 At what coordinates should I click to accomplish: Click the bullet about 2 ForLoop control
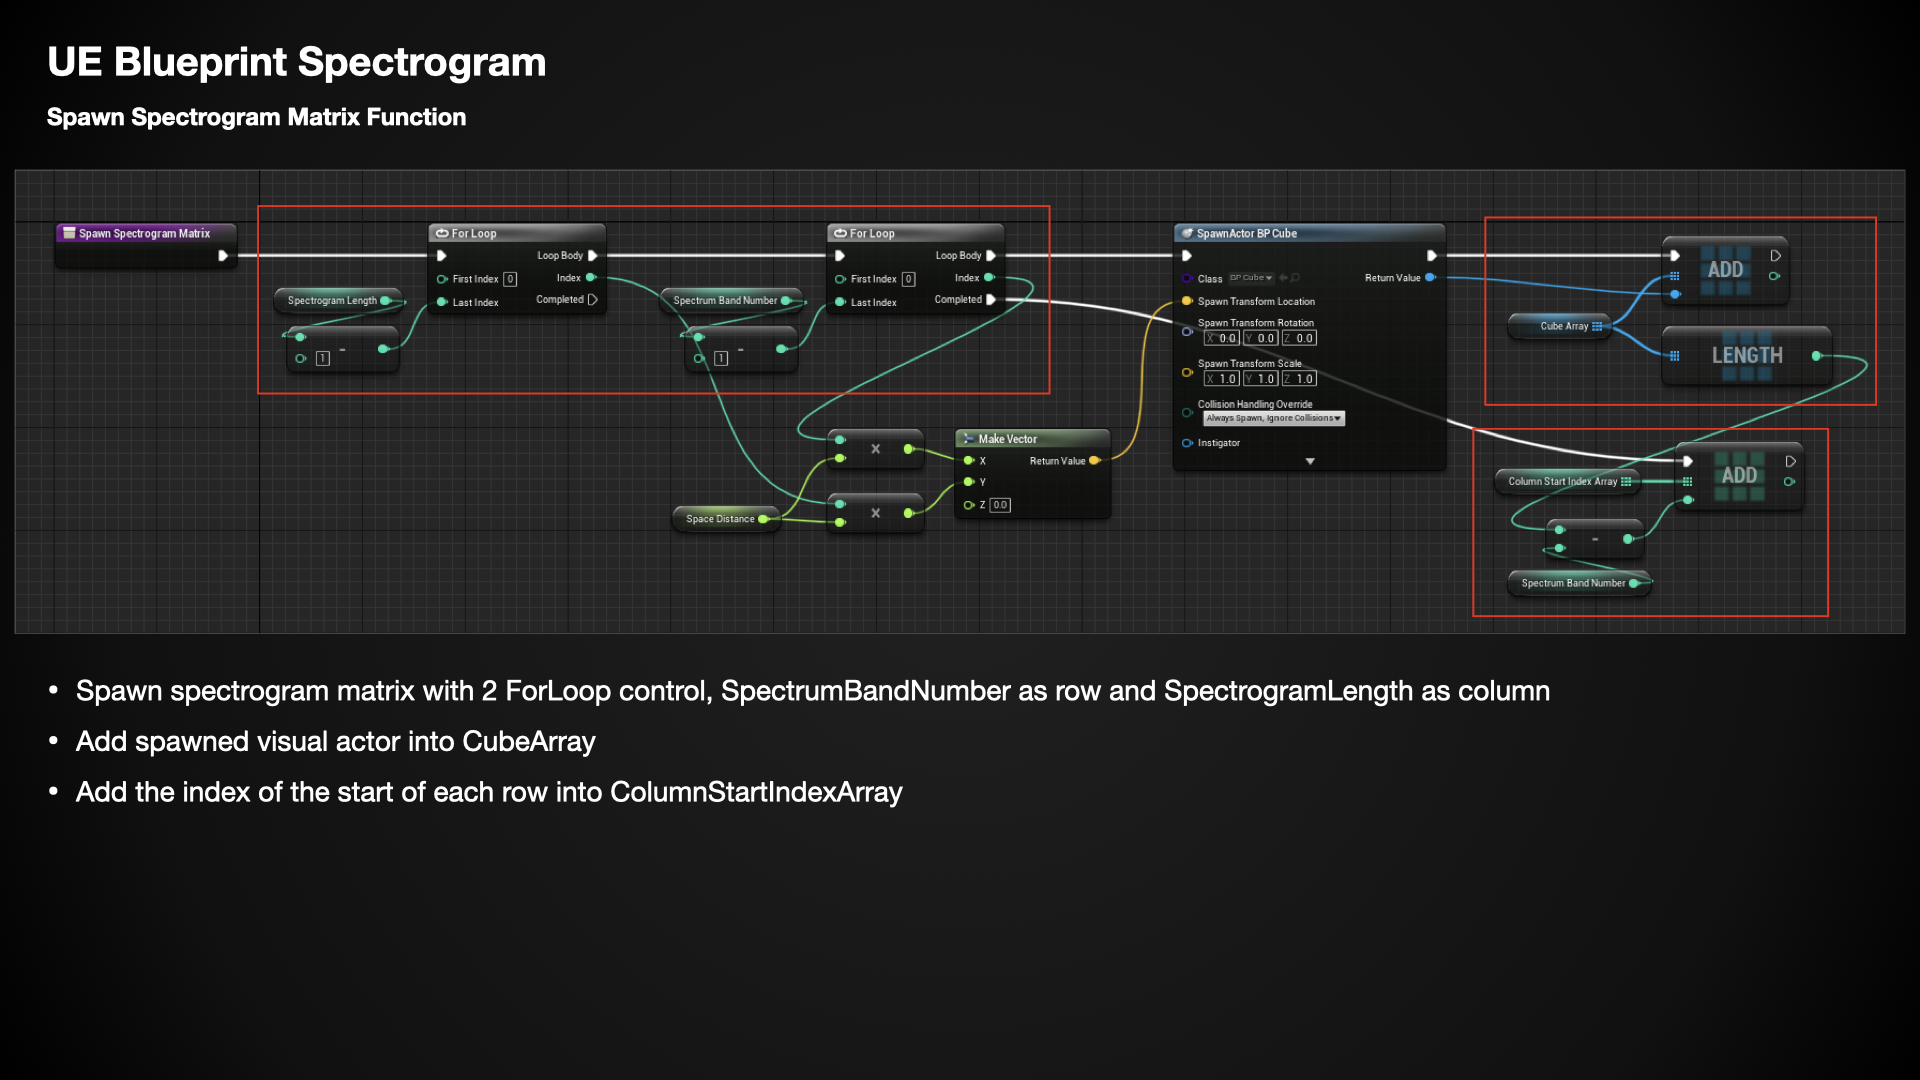(x=812, y=691)
